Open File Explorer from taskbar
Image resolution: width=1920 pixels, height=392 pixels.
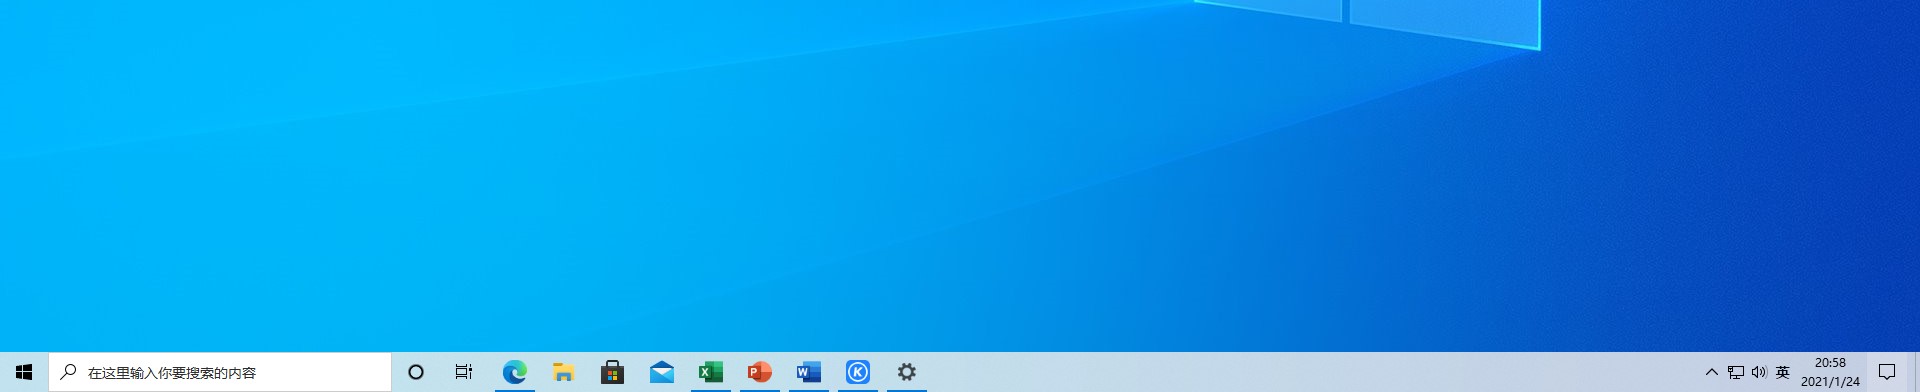(x=563, y=372)
